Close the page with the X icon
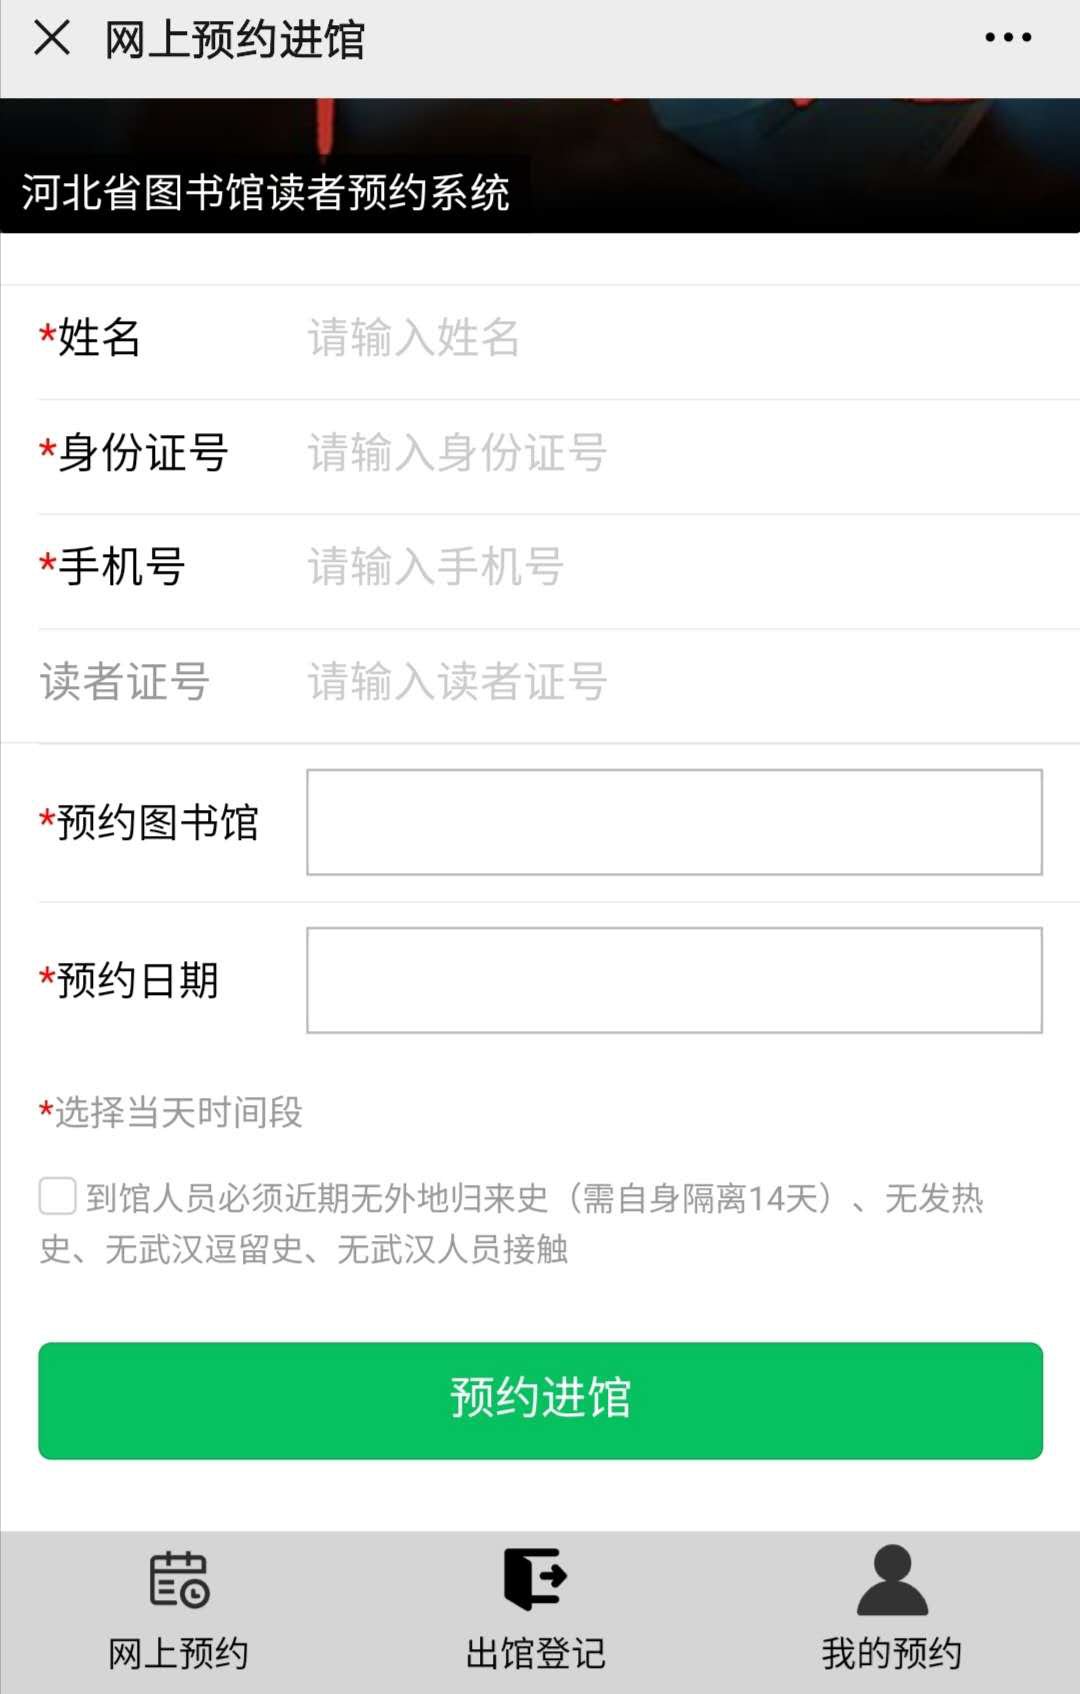The height and width of the screenshot is (1694, 1080). 52,39
